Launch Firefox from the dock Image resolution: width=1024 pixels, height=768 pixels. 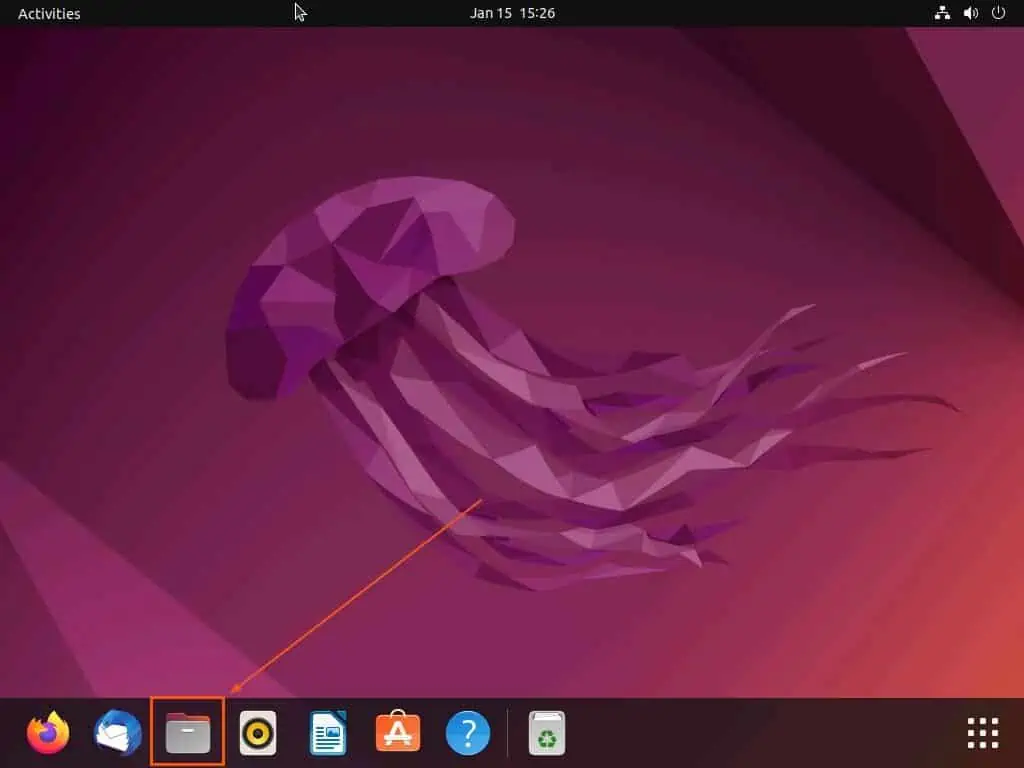coord(47,732)
